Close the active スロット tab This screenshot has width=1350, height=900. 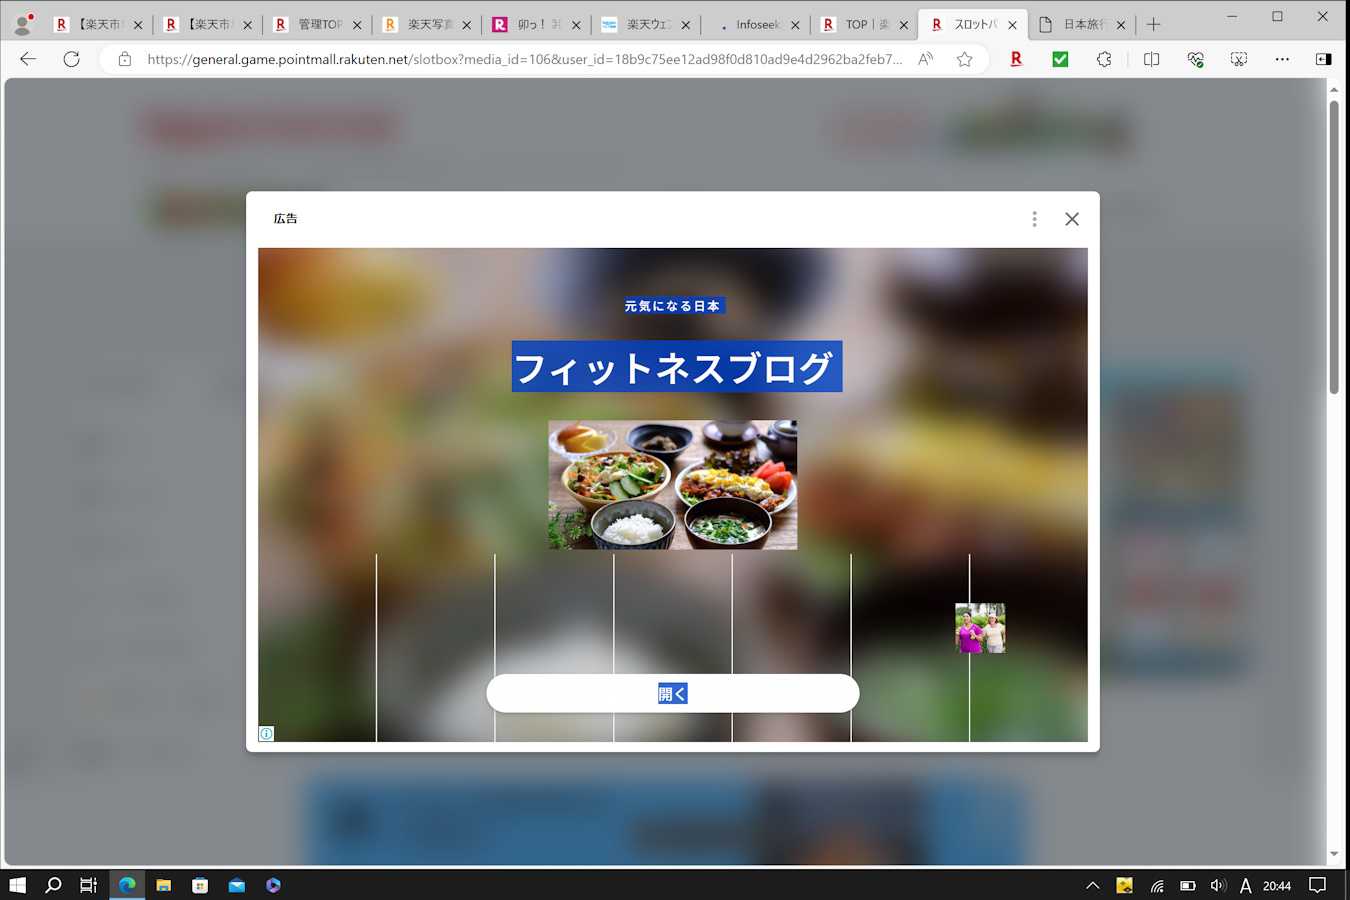1012,25
